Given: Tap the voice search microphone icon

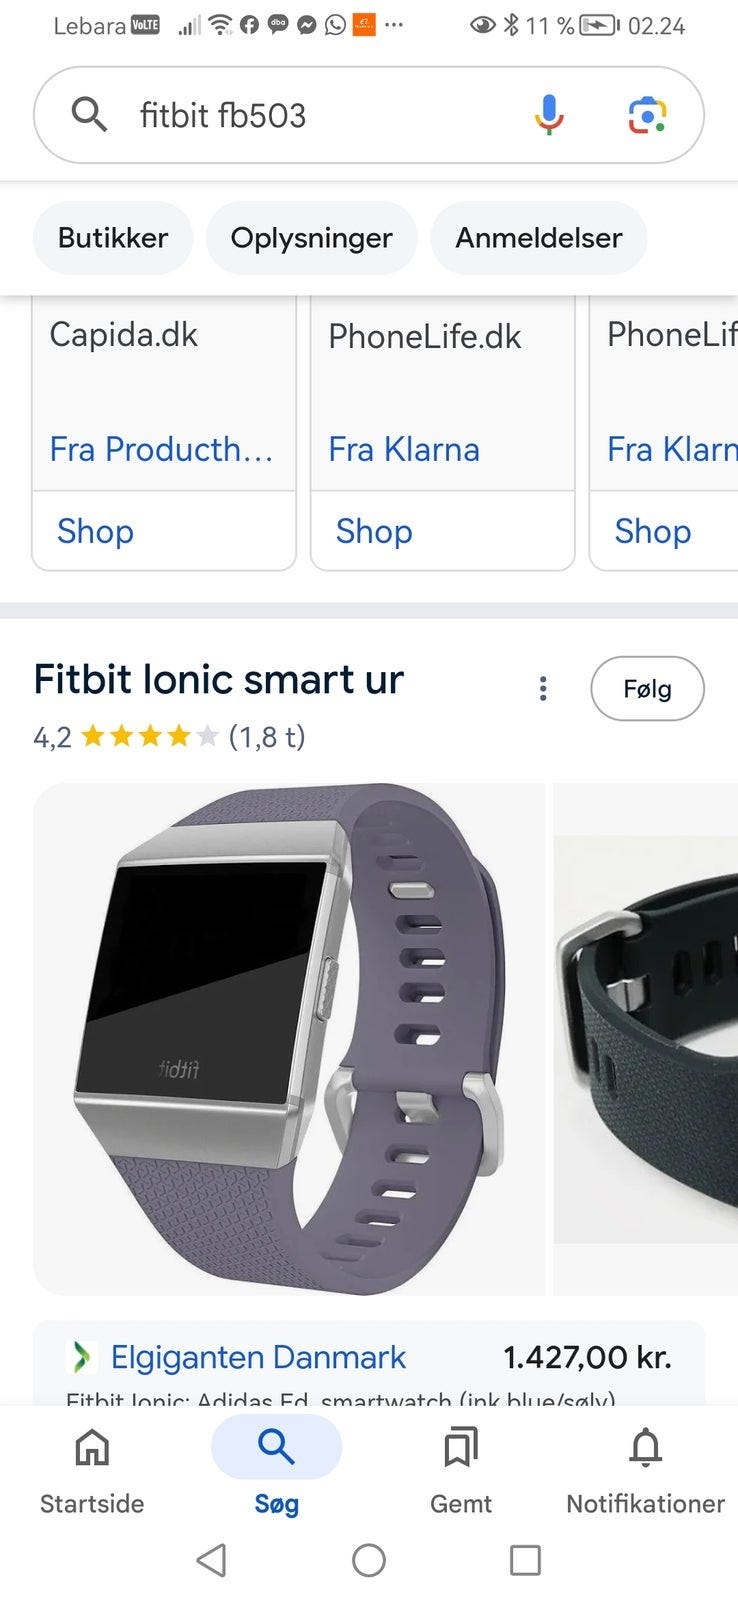Looking at the screenshot, I should click(548, 115).
